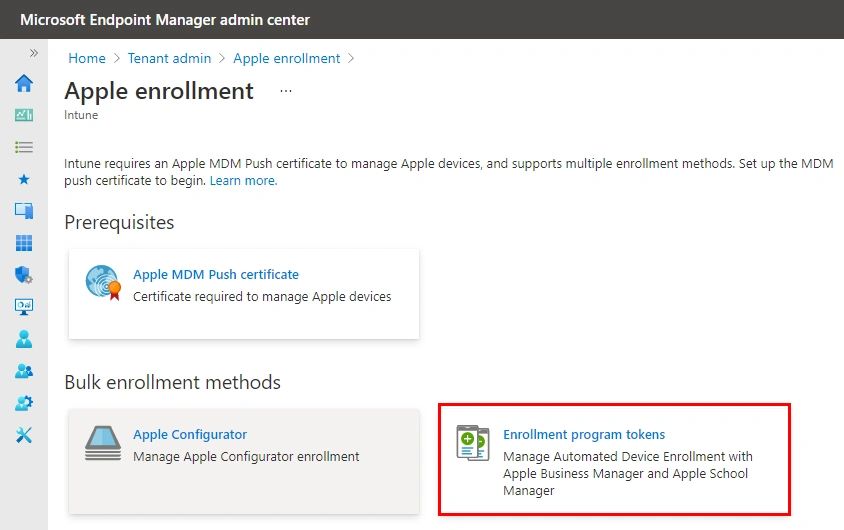Image resolution: width=844 pixels, height=530 pixels.
Task: Select Enrollment program tokens tile
Action: [583, 435]
